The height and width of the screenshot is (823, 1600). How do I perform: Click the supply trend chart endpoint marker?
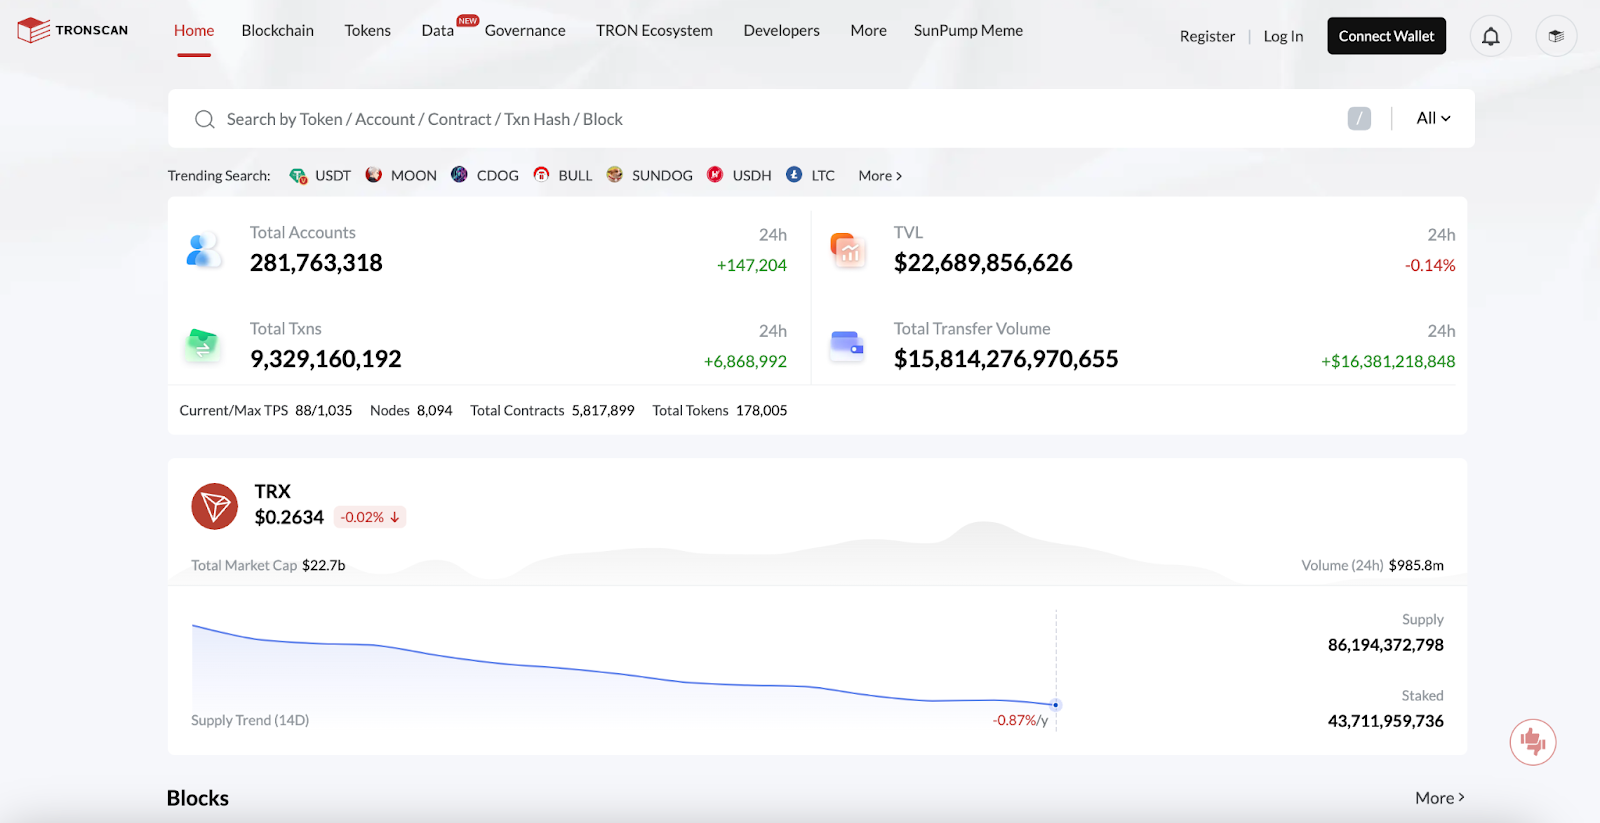coord(1055,705)
